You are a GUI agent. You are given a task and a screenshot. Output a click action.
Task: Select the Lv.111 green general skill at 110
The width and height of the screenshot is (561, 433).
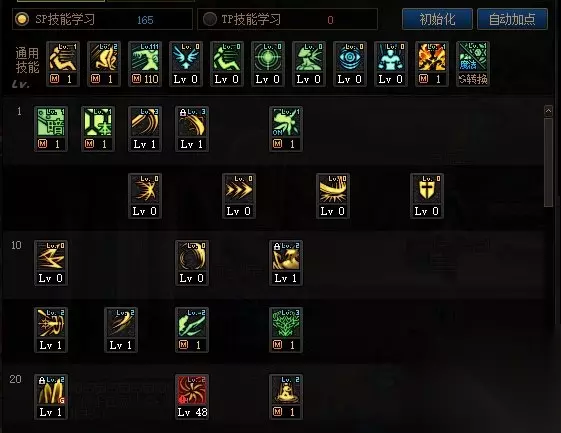click(145, 64)
